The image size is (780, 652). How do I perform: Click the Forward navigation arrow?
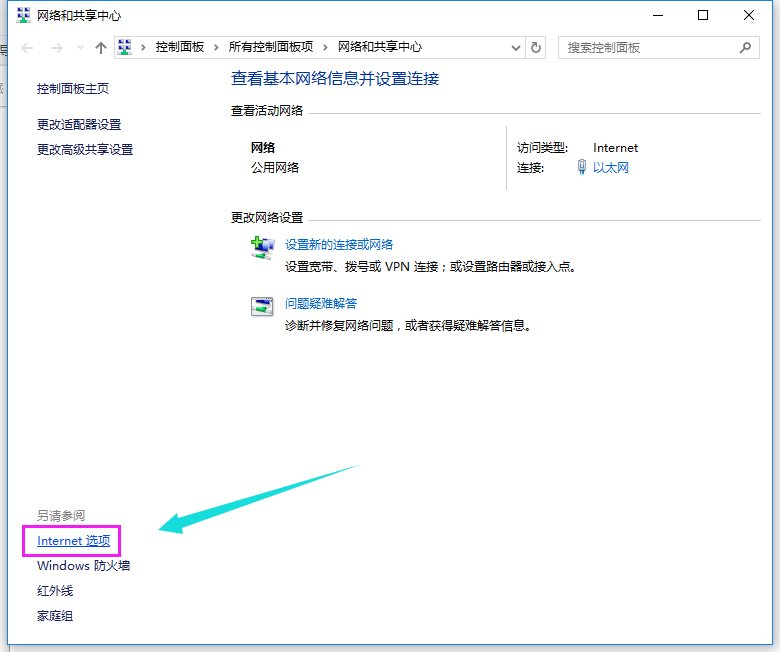click(x=57, y=48)
